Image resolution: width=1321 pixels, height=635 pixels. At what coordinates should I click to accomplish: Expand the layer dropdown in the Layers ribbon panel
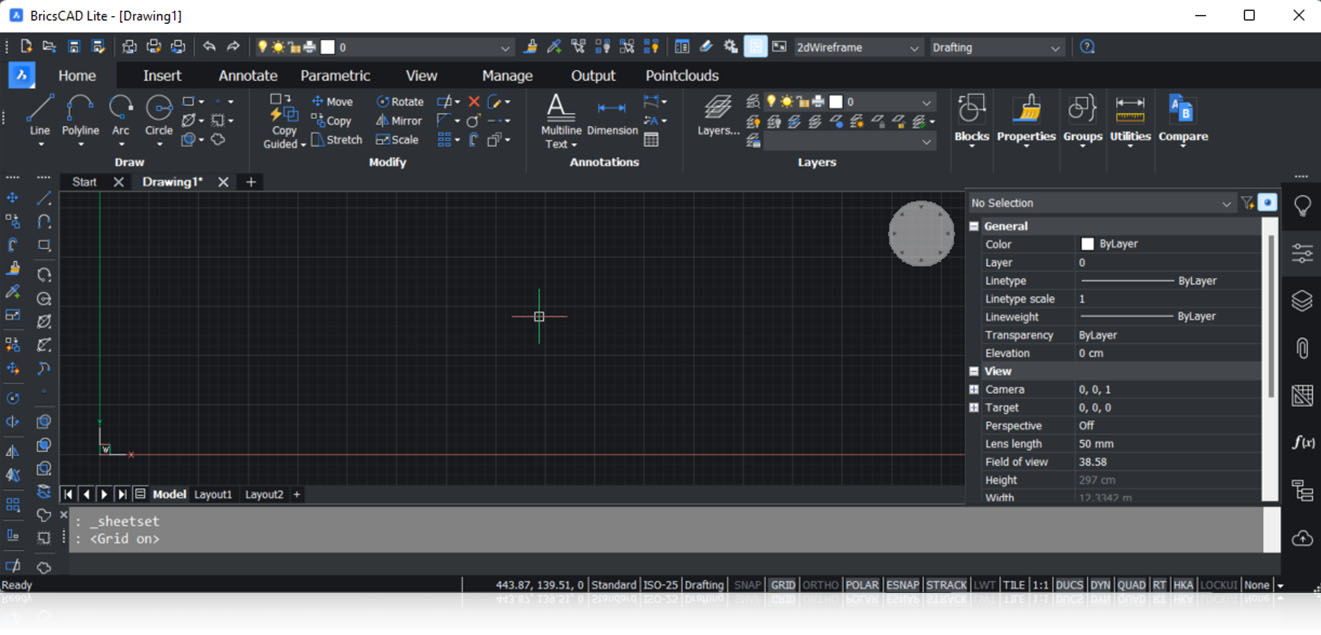click(926, 102)
